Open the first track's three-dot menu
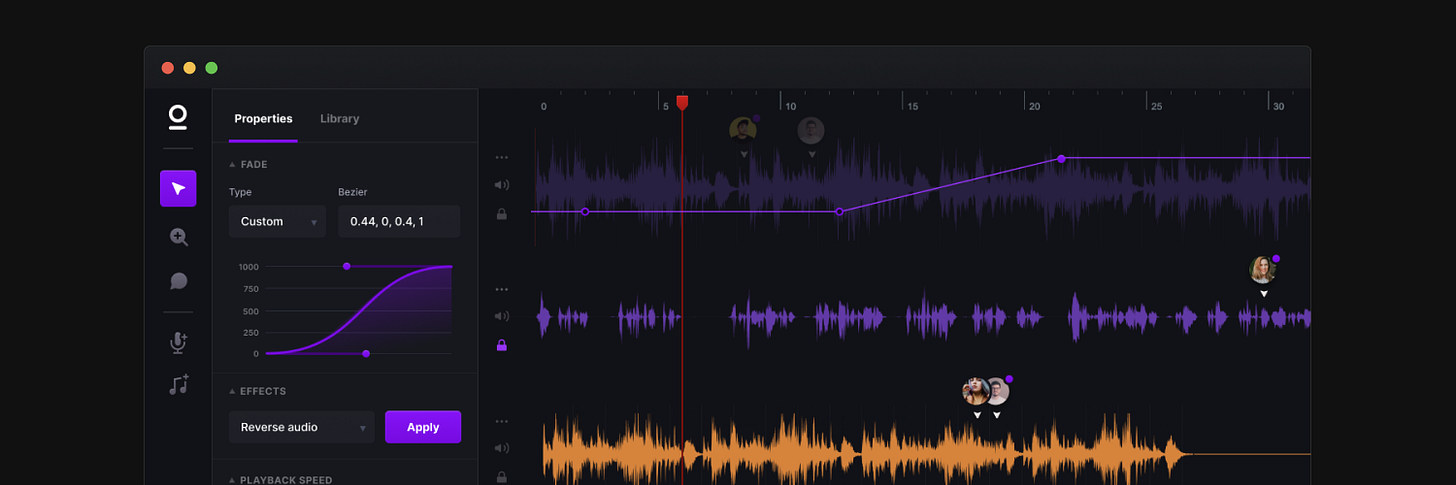This screenshot has height=485, width=1456. 501,157
